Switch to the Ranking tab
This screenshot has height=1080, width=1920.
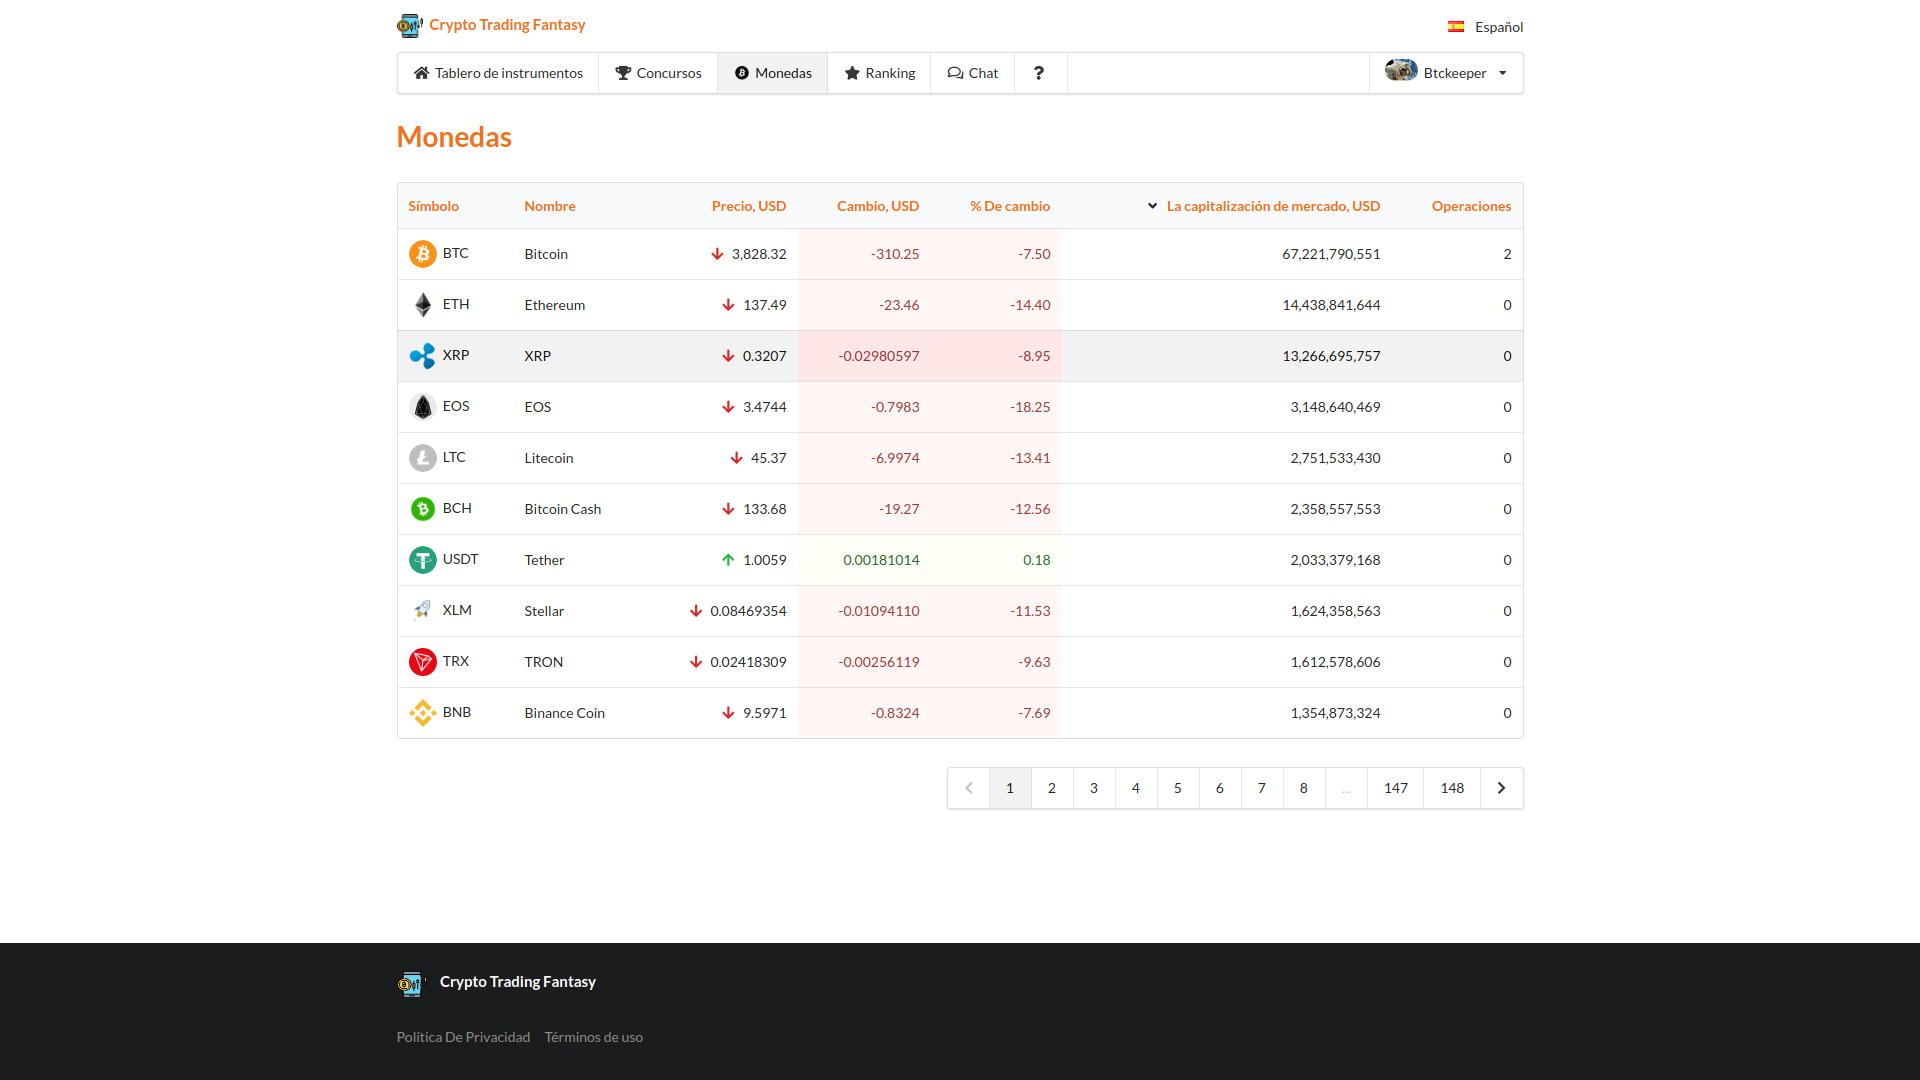tap(879, 73)
